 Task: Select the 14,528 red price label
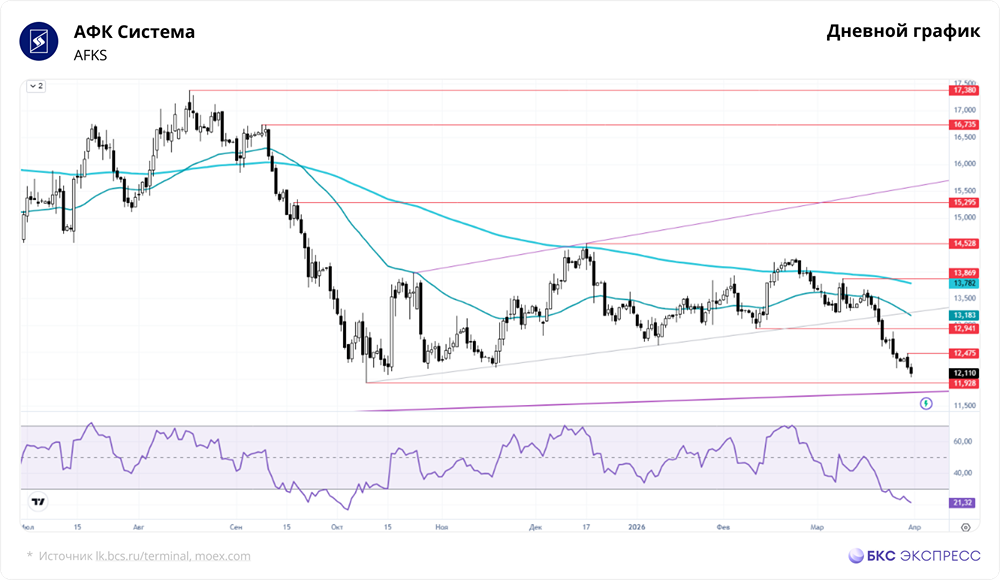(x=964, y=243)
